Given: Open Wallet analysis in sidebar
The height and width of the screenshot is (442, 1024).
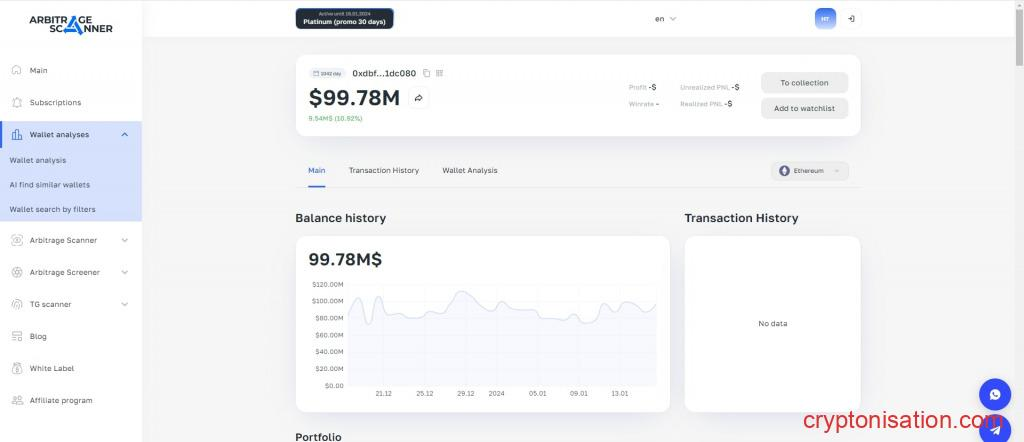Looking at the screenshot, I should point(38,160).
